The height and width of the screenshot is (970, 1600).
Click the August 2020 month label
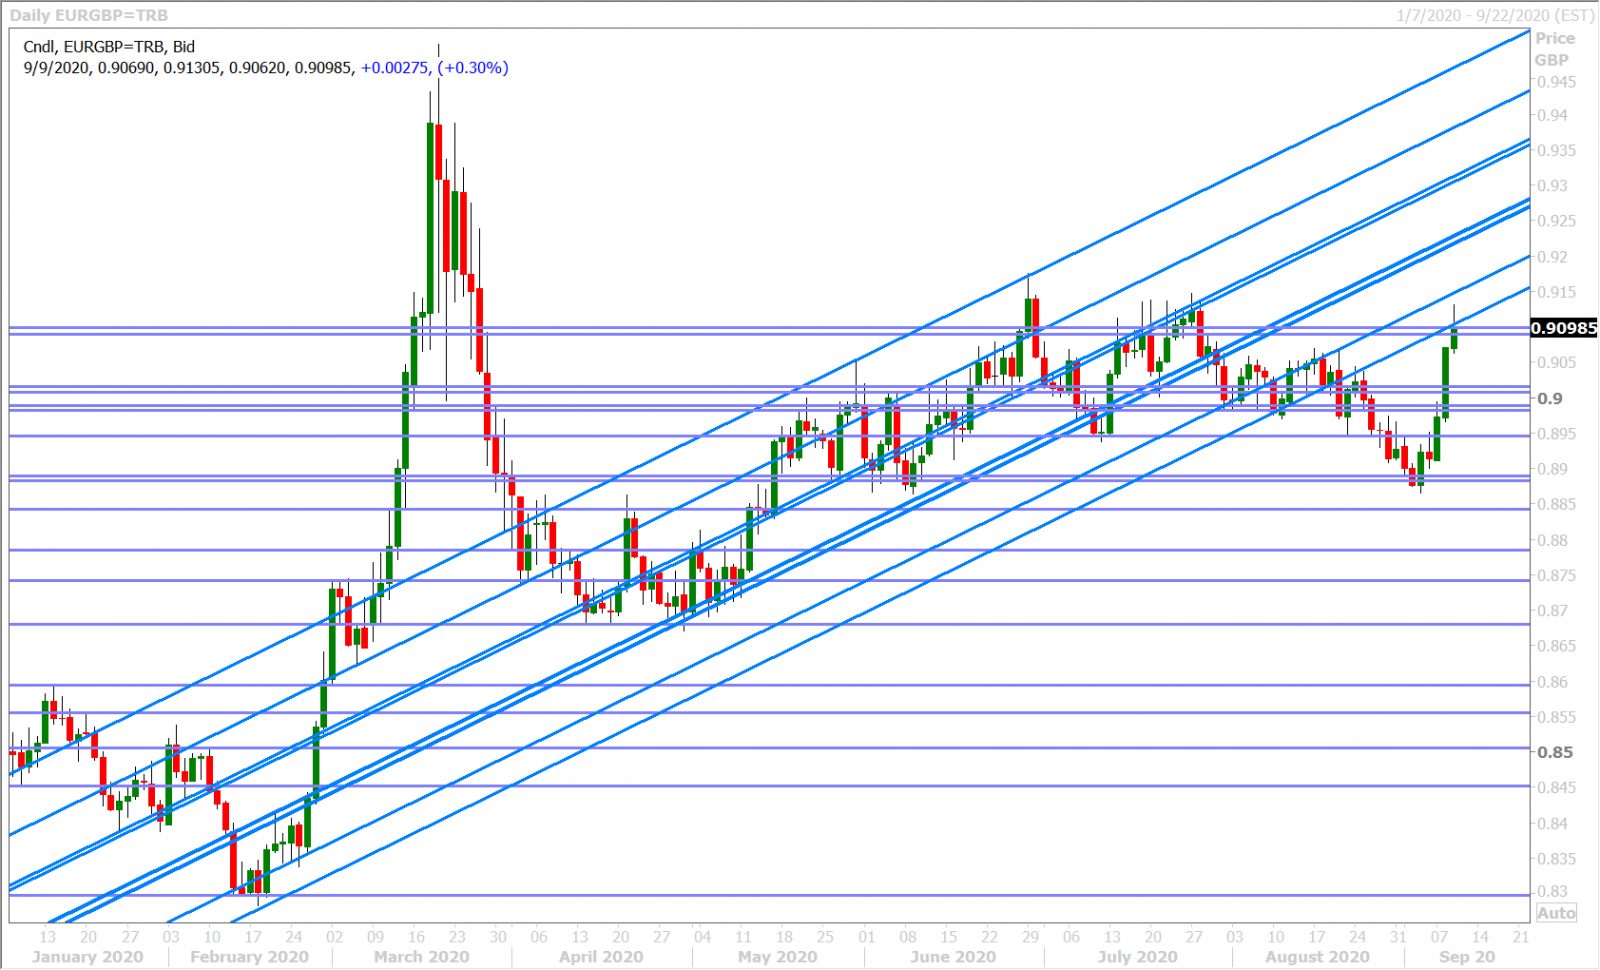coord(1317,957)
